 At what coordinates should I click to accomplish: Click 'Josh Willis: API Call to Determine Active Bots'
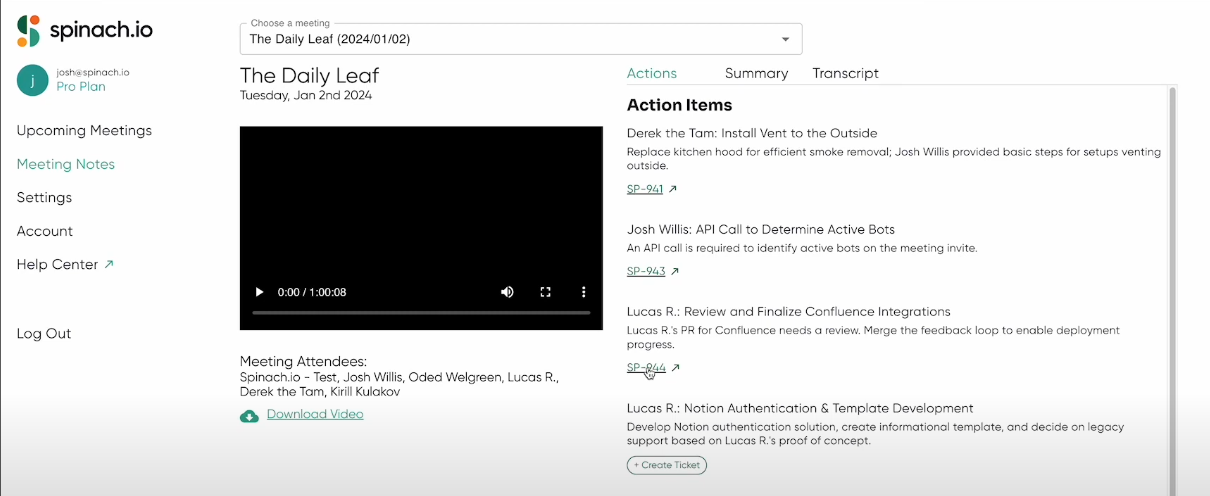[761, 229]
